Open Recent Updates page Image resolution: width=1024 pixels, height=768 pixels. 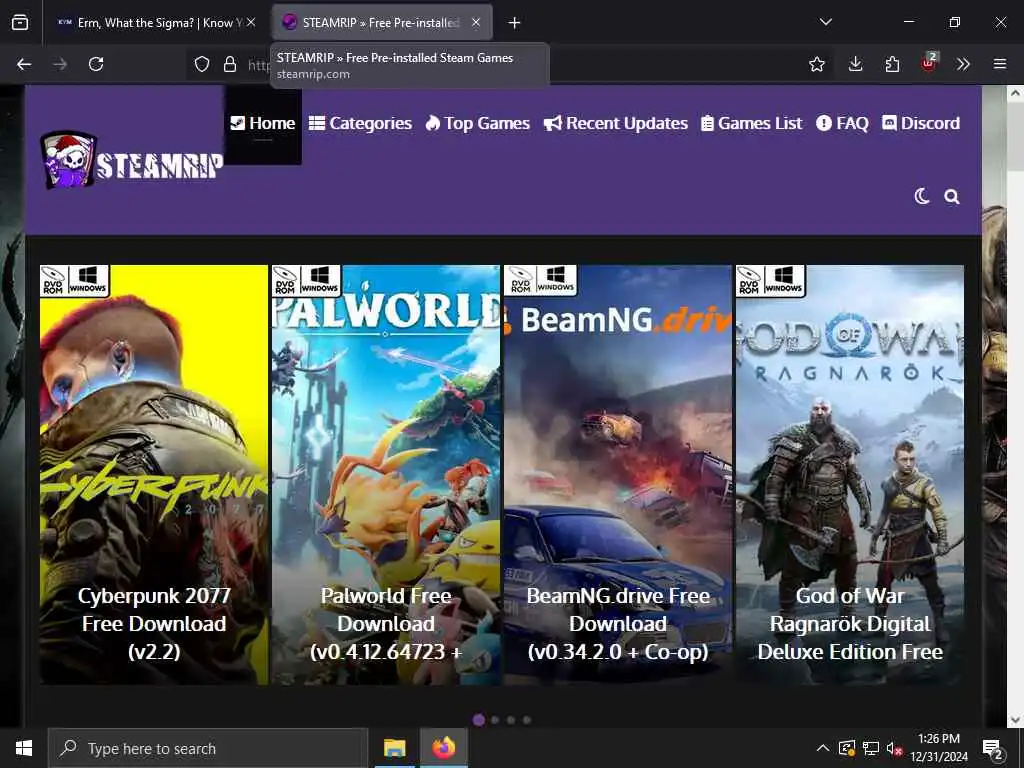click(x=616, y=123)
